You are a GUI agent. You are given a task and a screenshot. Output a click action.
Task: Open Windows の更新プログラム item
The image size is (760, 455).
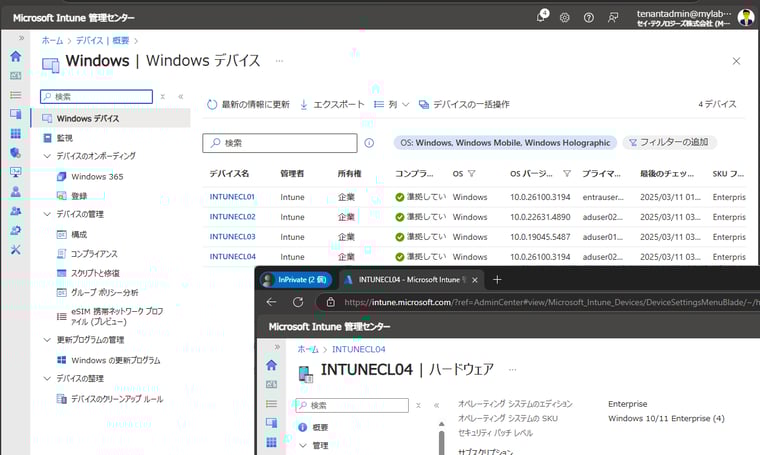point(115,360)
